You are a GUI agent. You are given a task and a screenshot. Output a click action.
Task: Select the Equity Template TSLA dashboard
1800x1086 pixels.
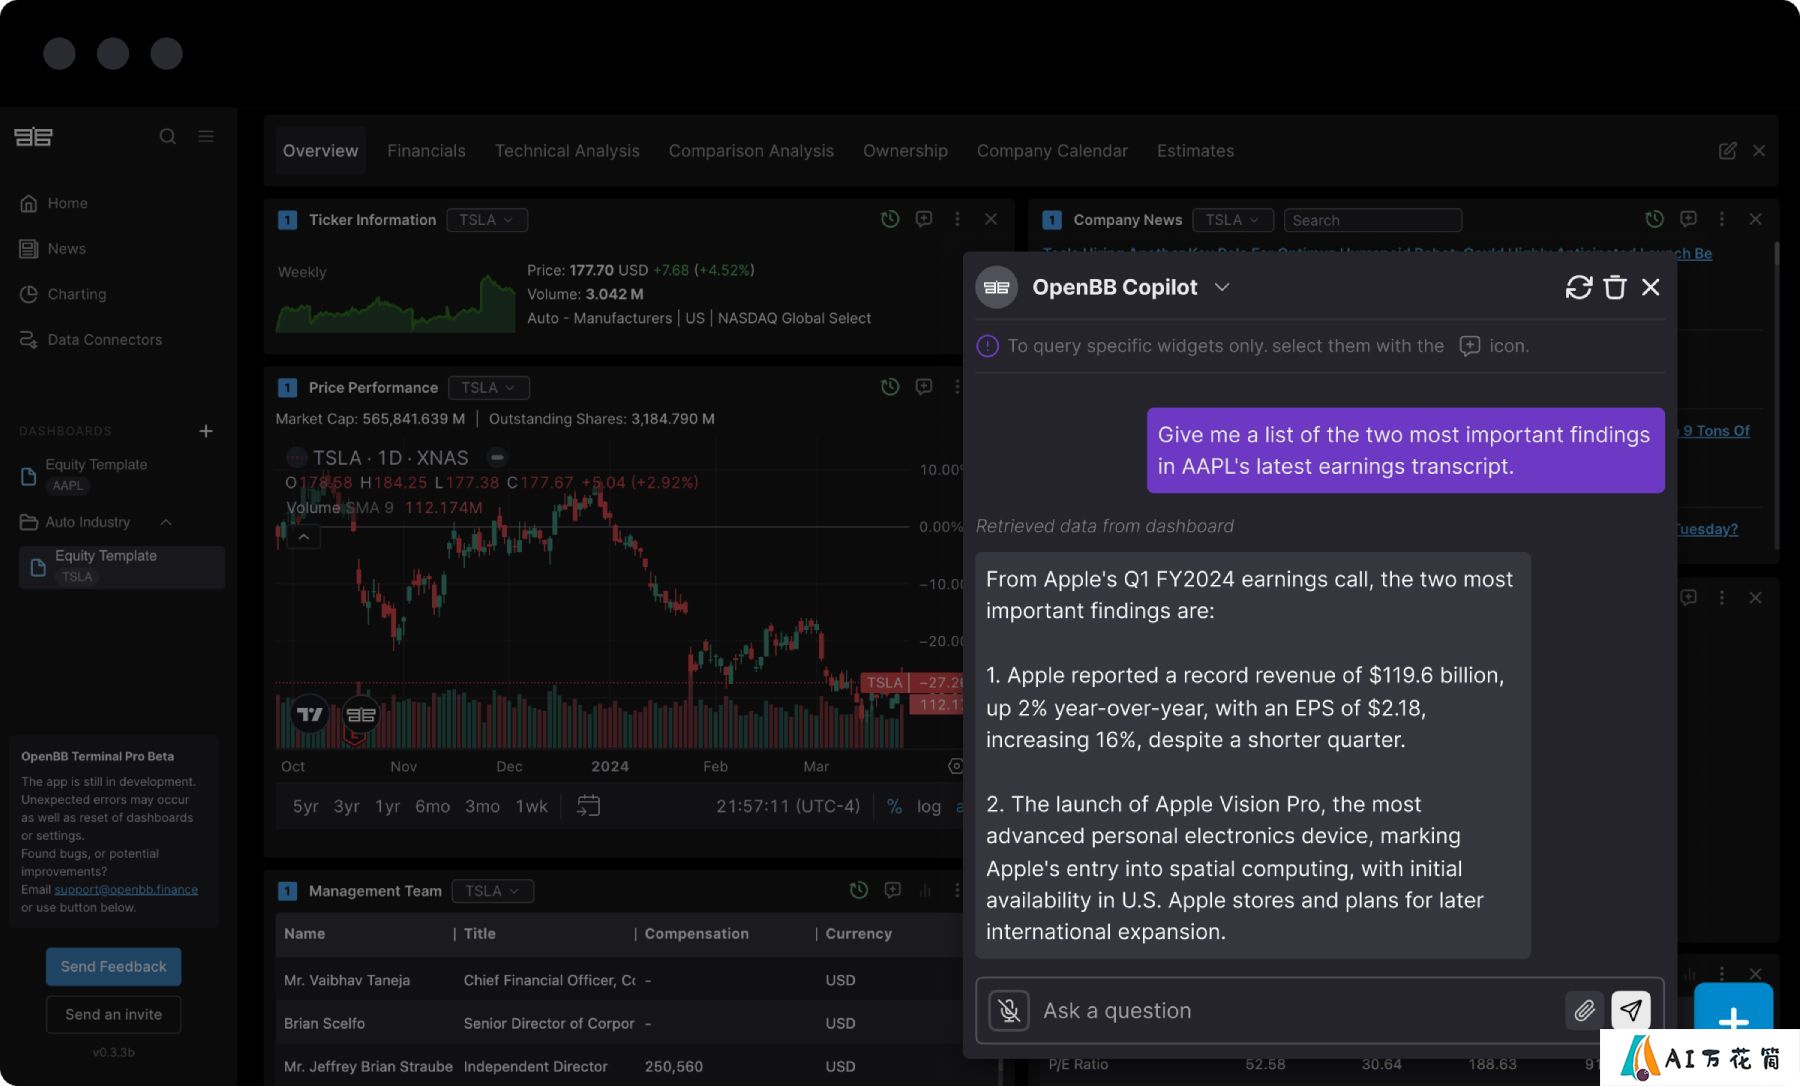[121, 566]
